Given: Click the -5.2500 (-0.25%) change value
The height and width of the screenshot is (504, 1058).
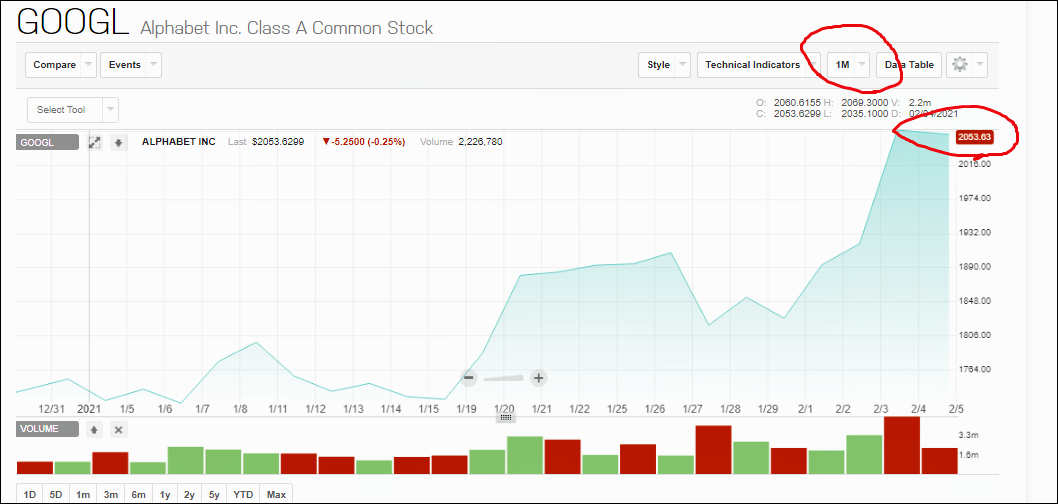Looking at the screenshot, I should click(x=364, y=142).
